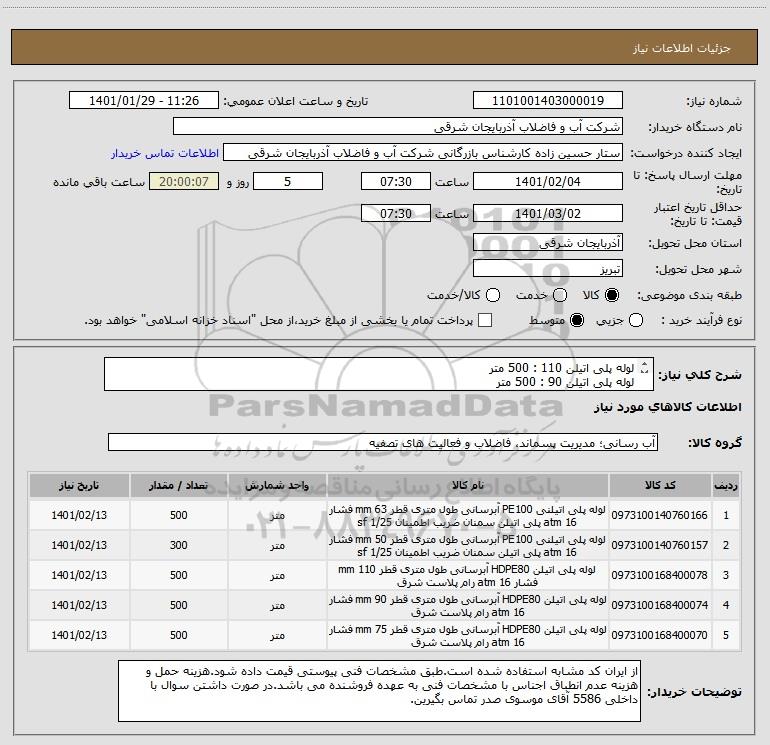770x745 pixels.
Task: Click the PE100 63 mm pipe item name
Action: click(x=468, y=516)
